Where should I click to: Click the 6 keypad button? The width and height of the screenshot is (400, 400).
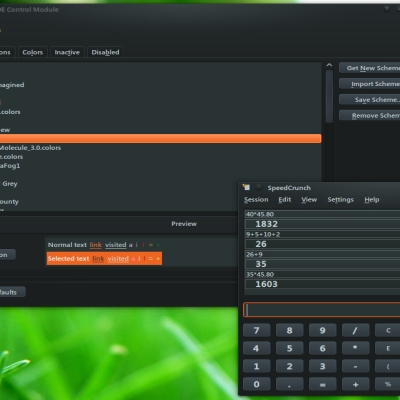pyautogui.click(x=322, y=348)
